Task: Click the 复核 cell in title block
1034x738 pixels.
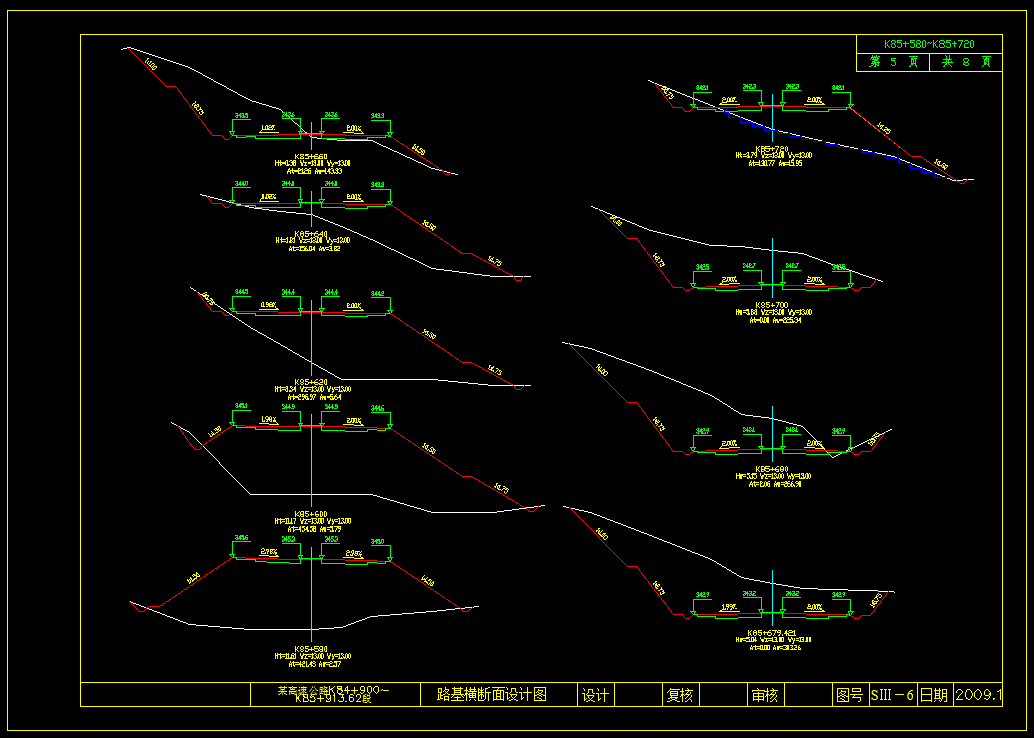Action: click(680, 695)
